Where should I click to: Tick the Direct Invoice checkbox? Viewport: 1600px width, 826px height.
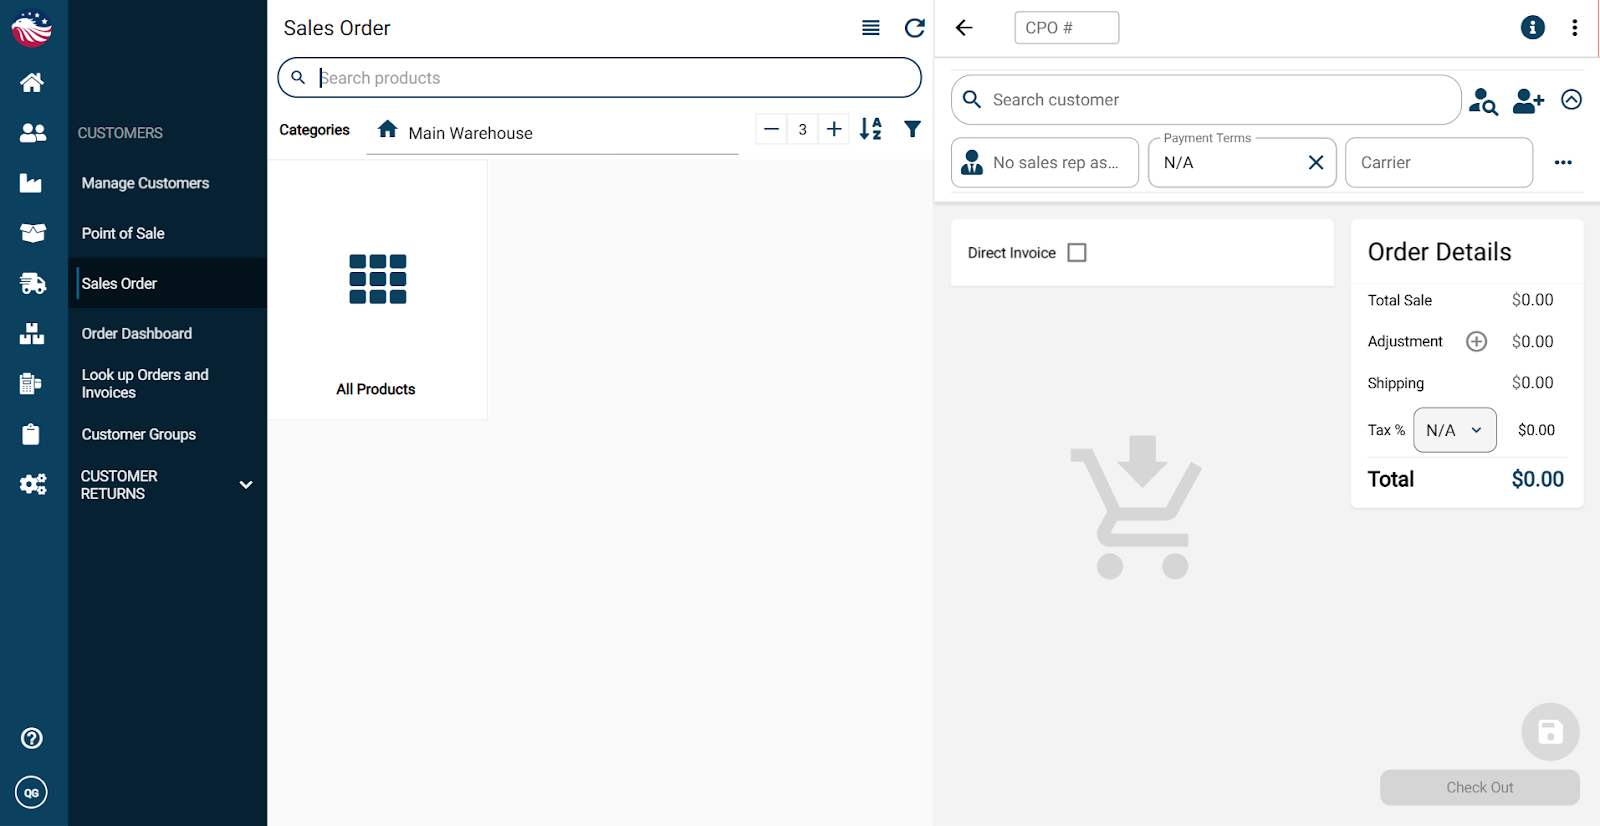[1077, 253]
